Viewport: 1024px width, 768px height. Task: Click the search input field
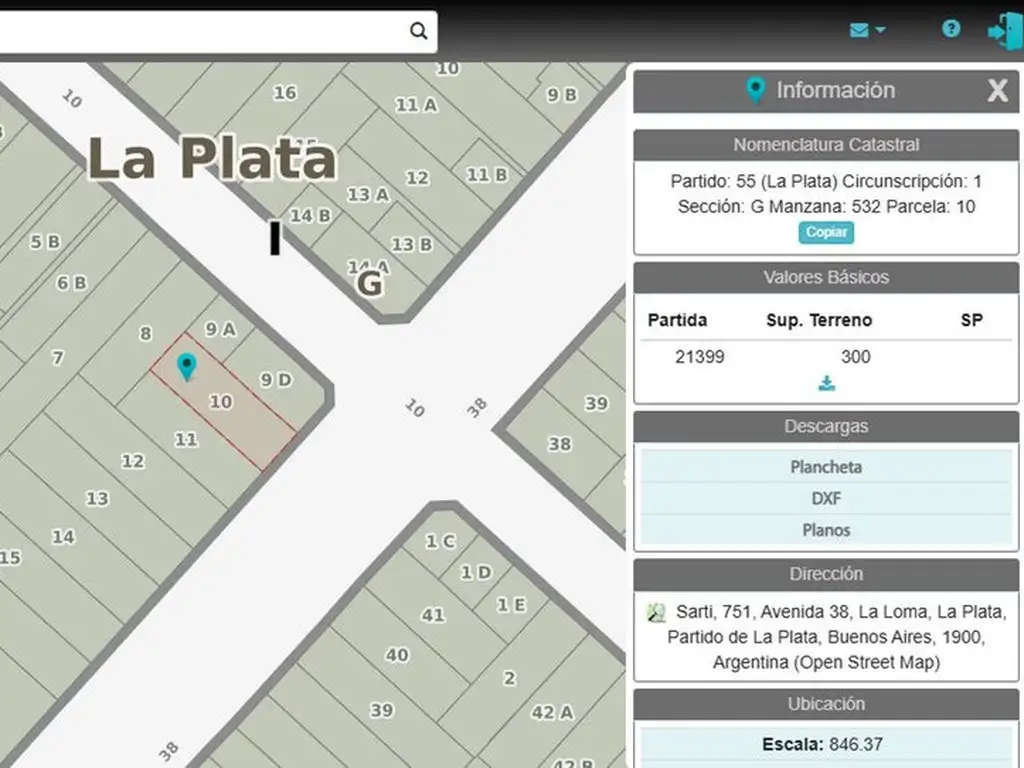coord(200,31)
